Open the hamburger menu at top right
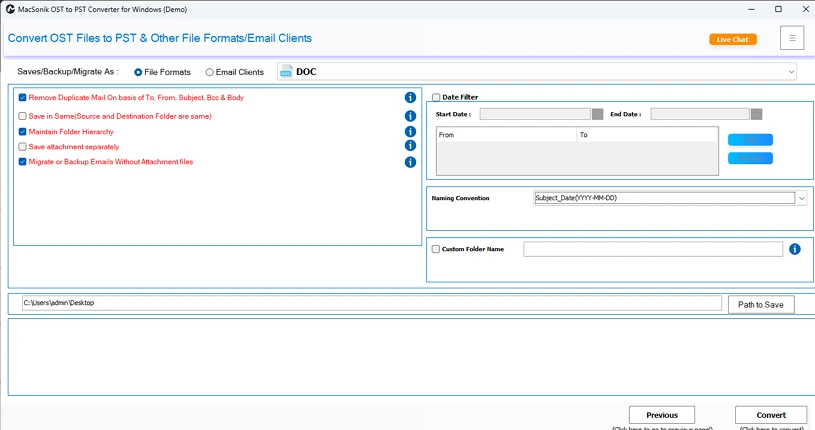This screenshot has height=430, width=815. 791,38
